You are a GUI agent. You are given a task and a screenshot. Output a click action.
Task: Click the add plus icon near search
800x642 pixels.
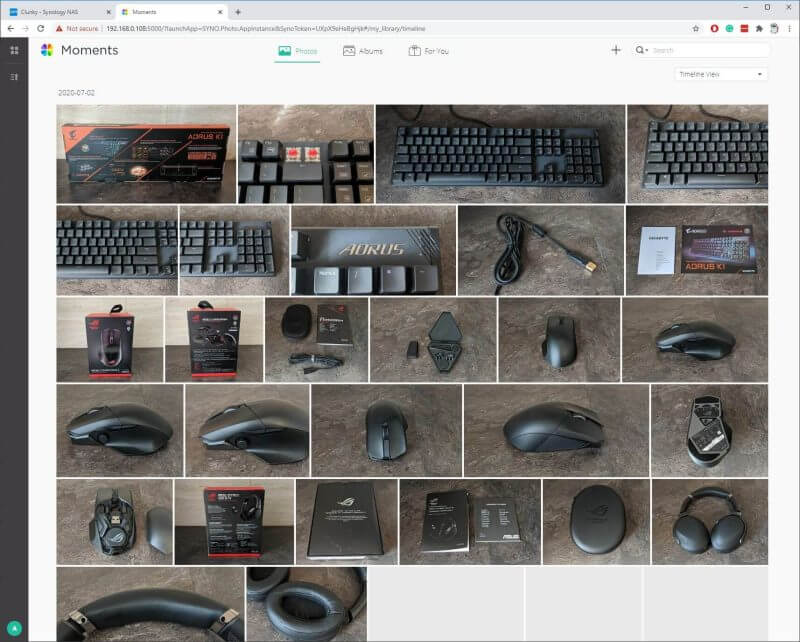pyautogui.click(x=616, y=50)
